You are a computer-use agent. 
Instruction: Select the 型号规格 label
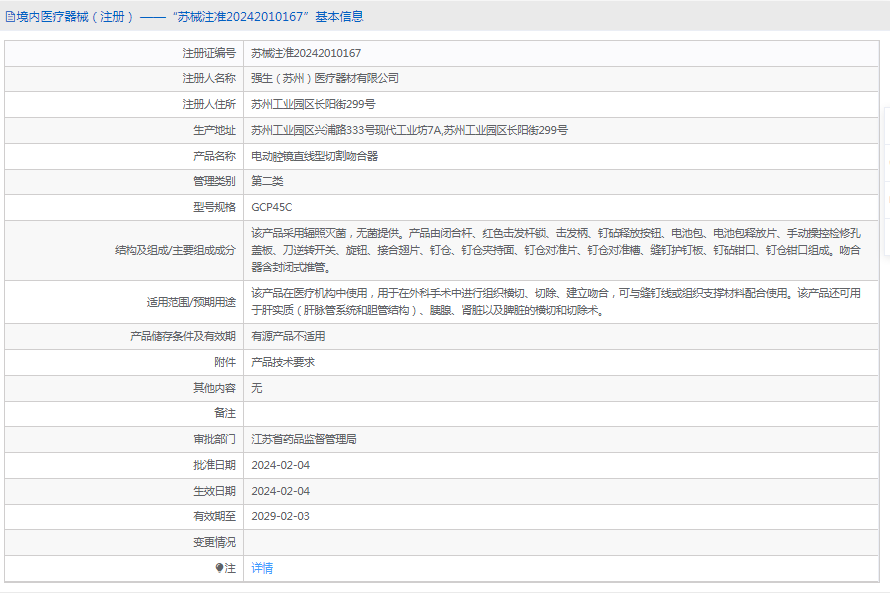pyautogui.click(x=214, y=207)
